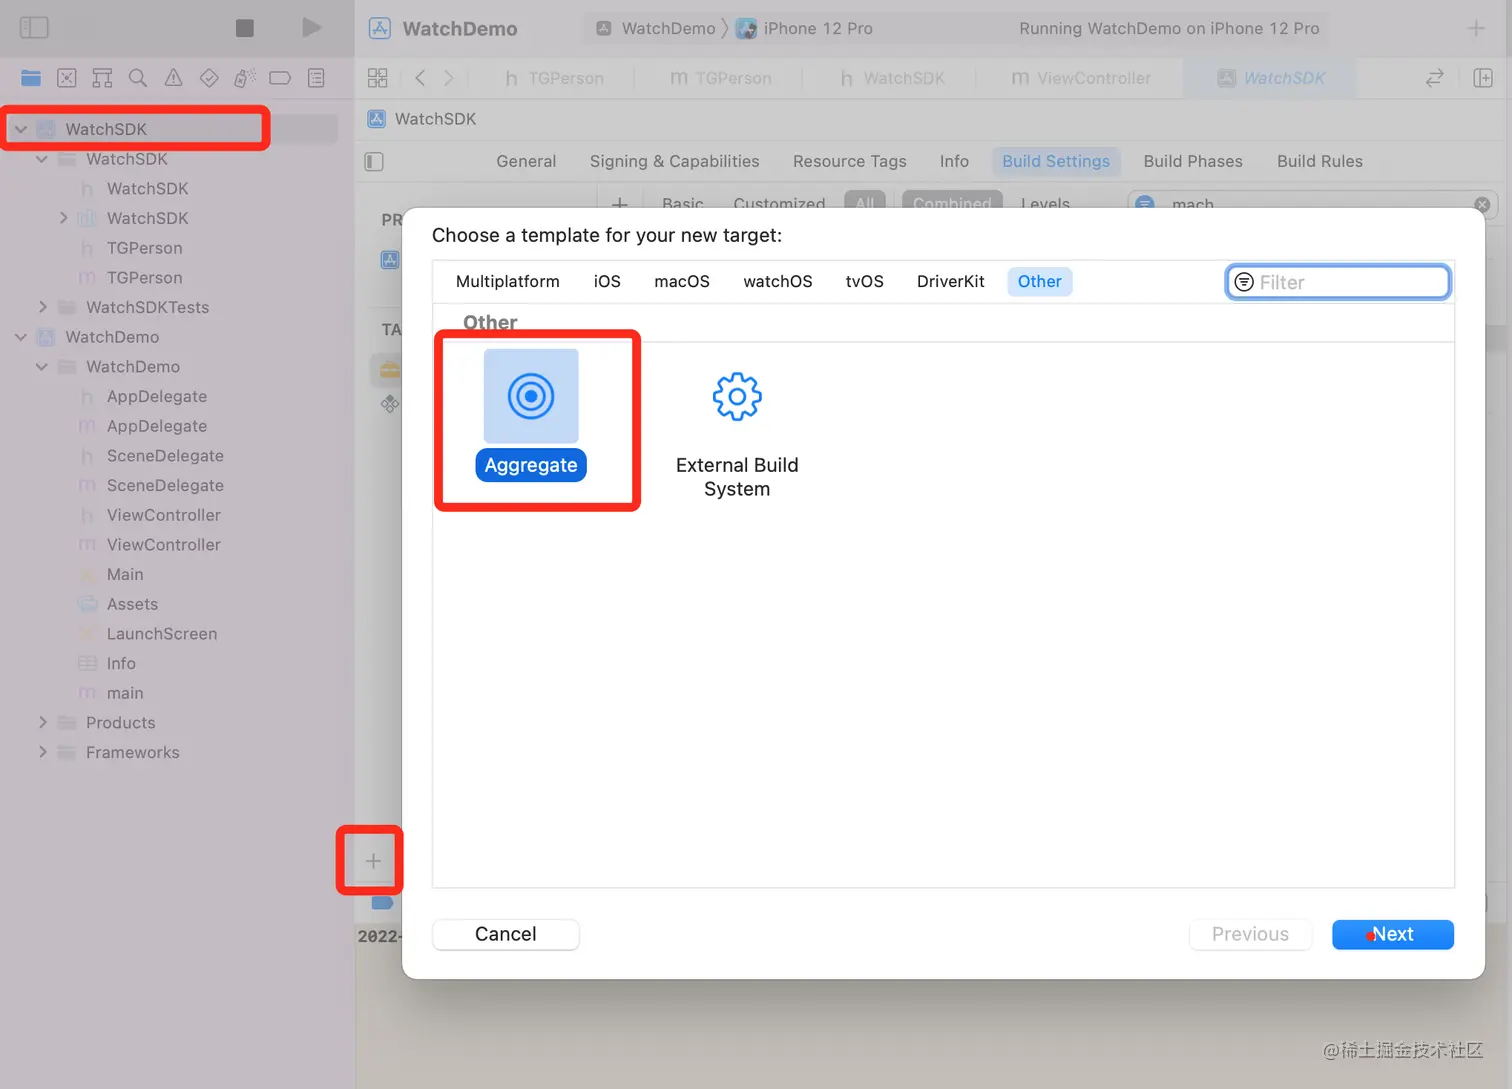Image resolution: width=1512 pixels, height=1089 pixels.
Task: Open the Find navigator magnifier
Action: tap(138, 78)
